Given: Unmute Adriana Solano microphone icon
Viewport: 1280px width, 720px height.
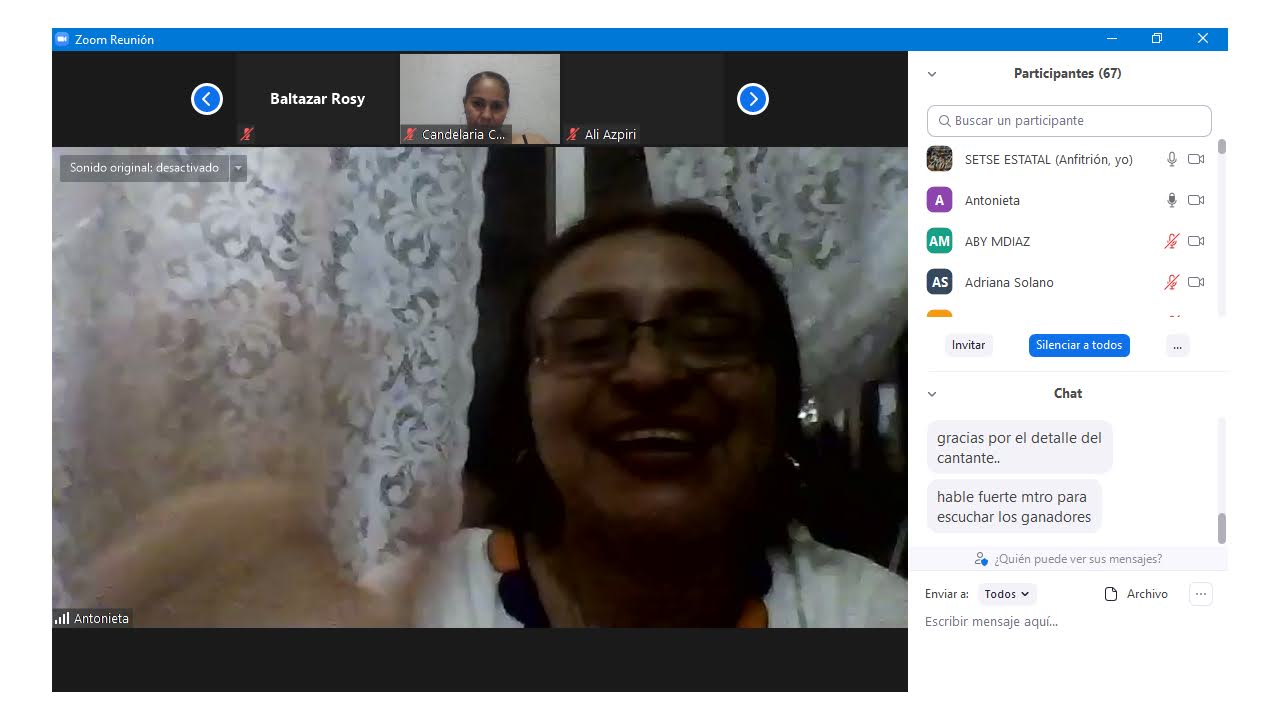Looking at the screenshot, I should click(1172, 282).
